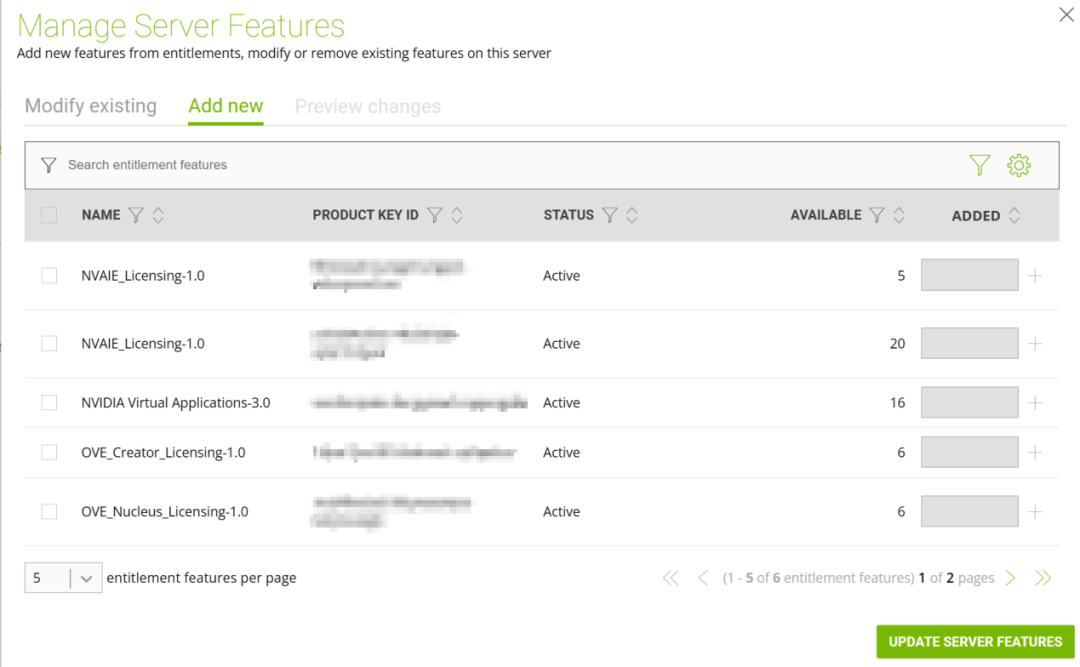Click added quantity field for OVE_Nucleus_Licensing-1.0
Viewport: 1080px width, 667px height.
pos(970,511)
